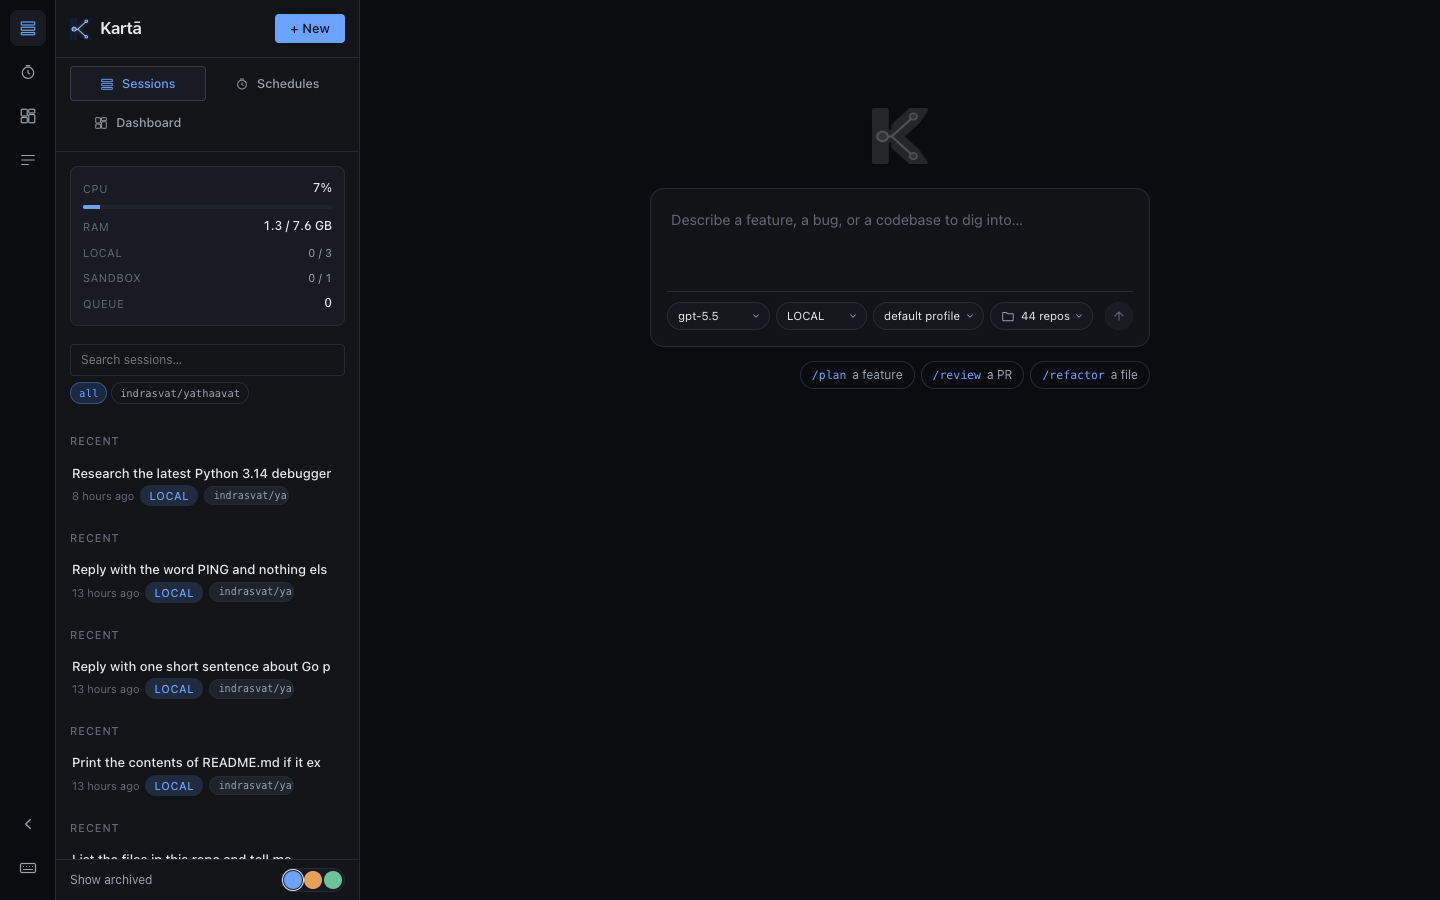The height and width of the screenshot is (900, 1440).
Task: Click the LOCAL 0 / 3 stat row
Action: click(x=207, y=253)
